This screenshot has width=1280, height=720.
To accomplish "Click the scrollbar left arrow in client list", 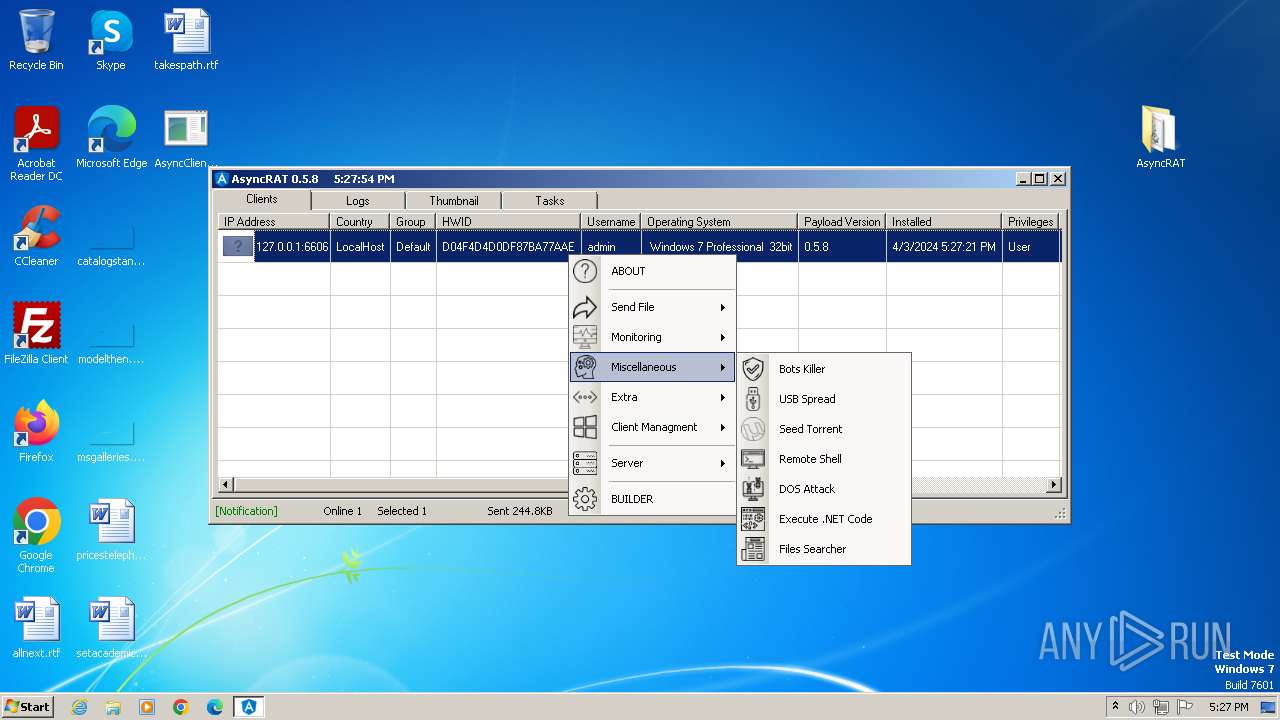I will [226, 485].
